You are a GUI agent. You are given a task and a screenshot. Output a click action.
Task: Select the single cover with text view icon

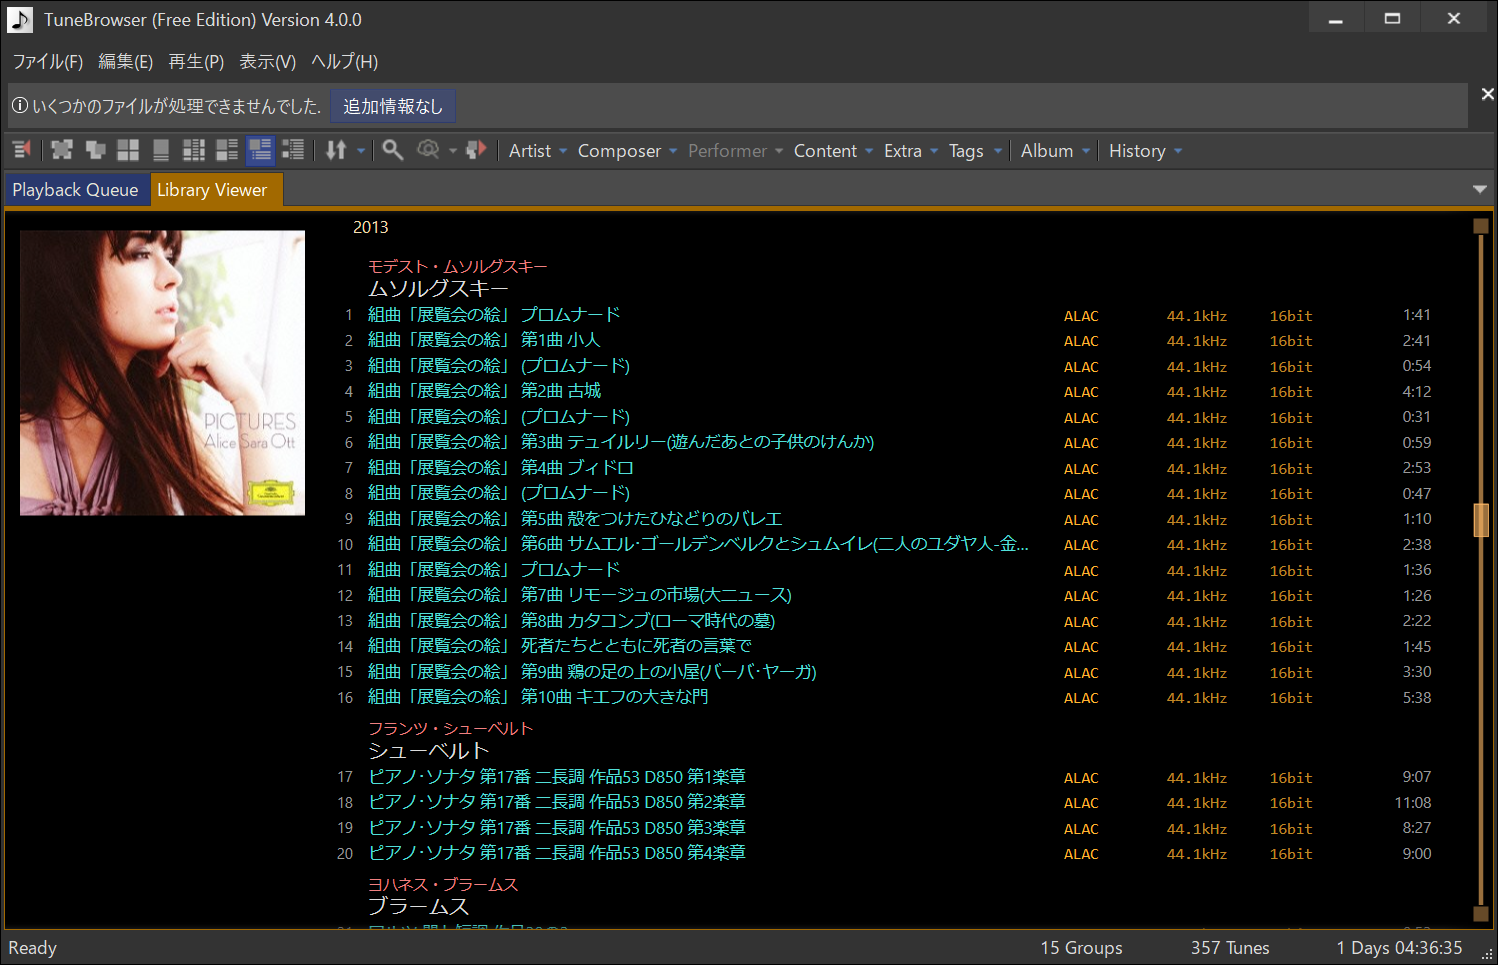point(161,150)
